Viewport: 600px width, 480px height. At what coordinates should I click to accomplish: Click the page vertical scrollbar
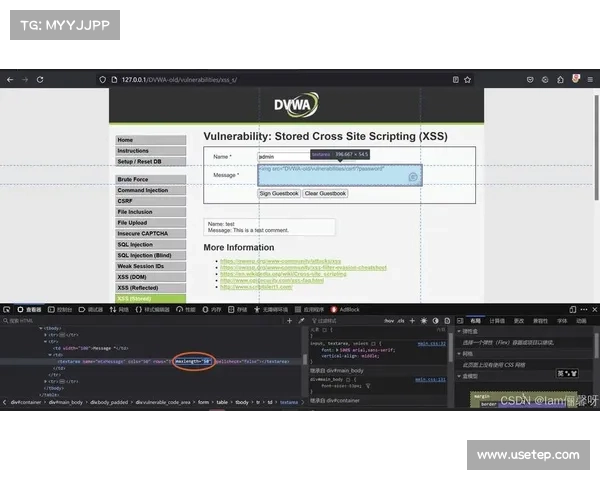pos(597,147)
